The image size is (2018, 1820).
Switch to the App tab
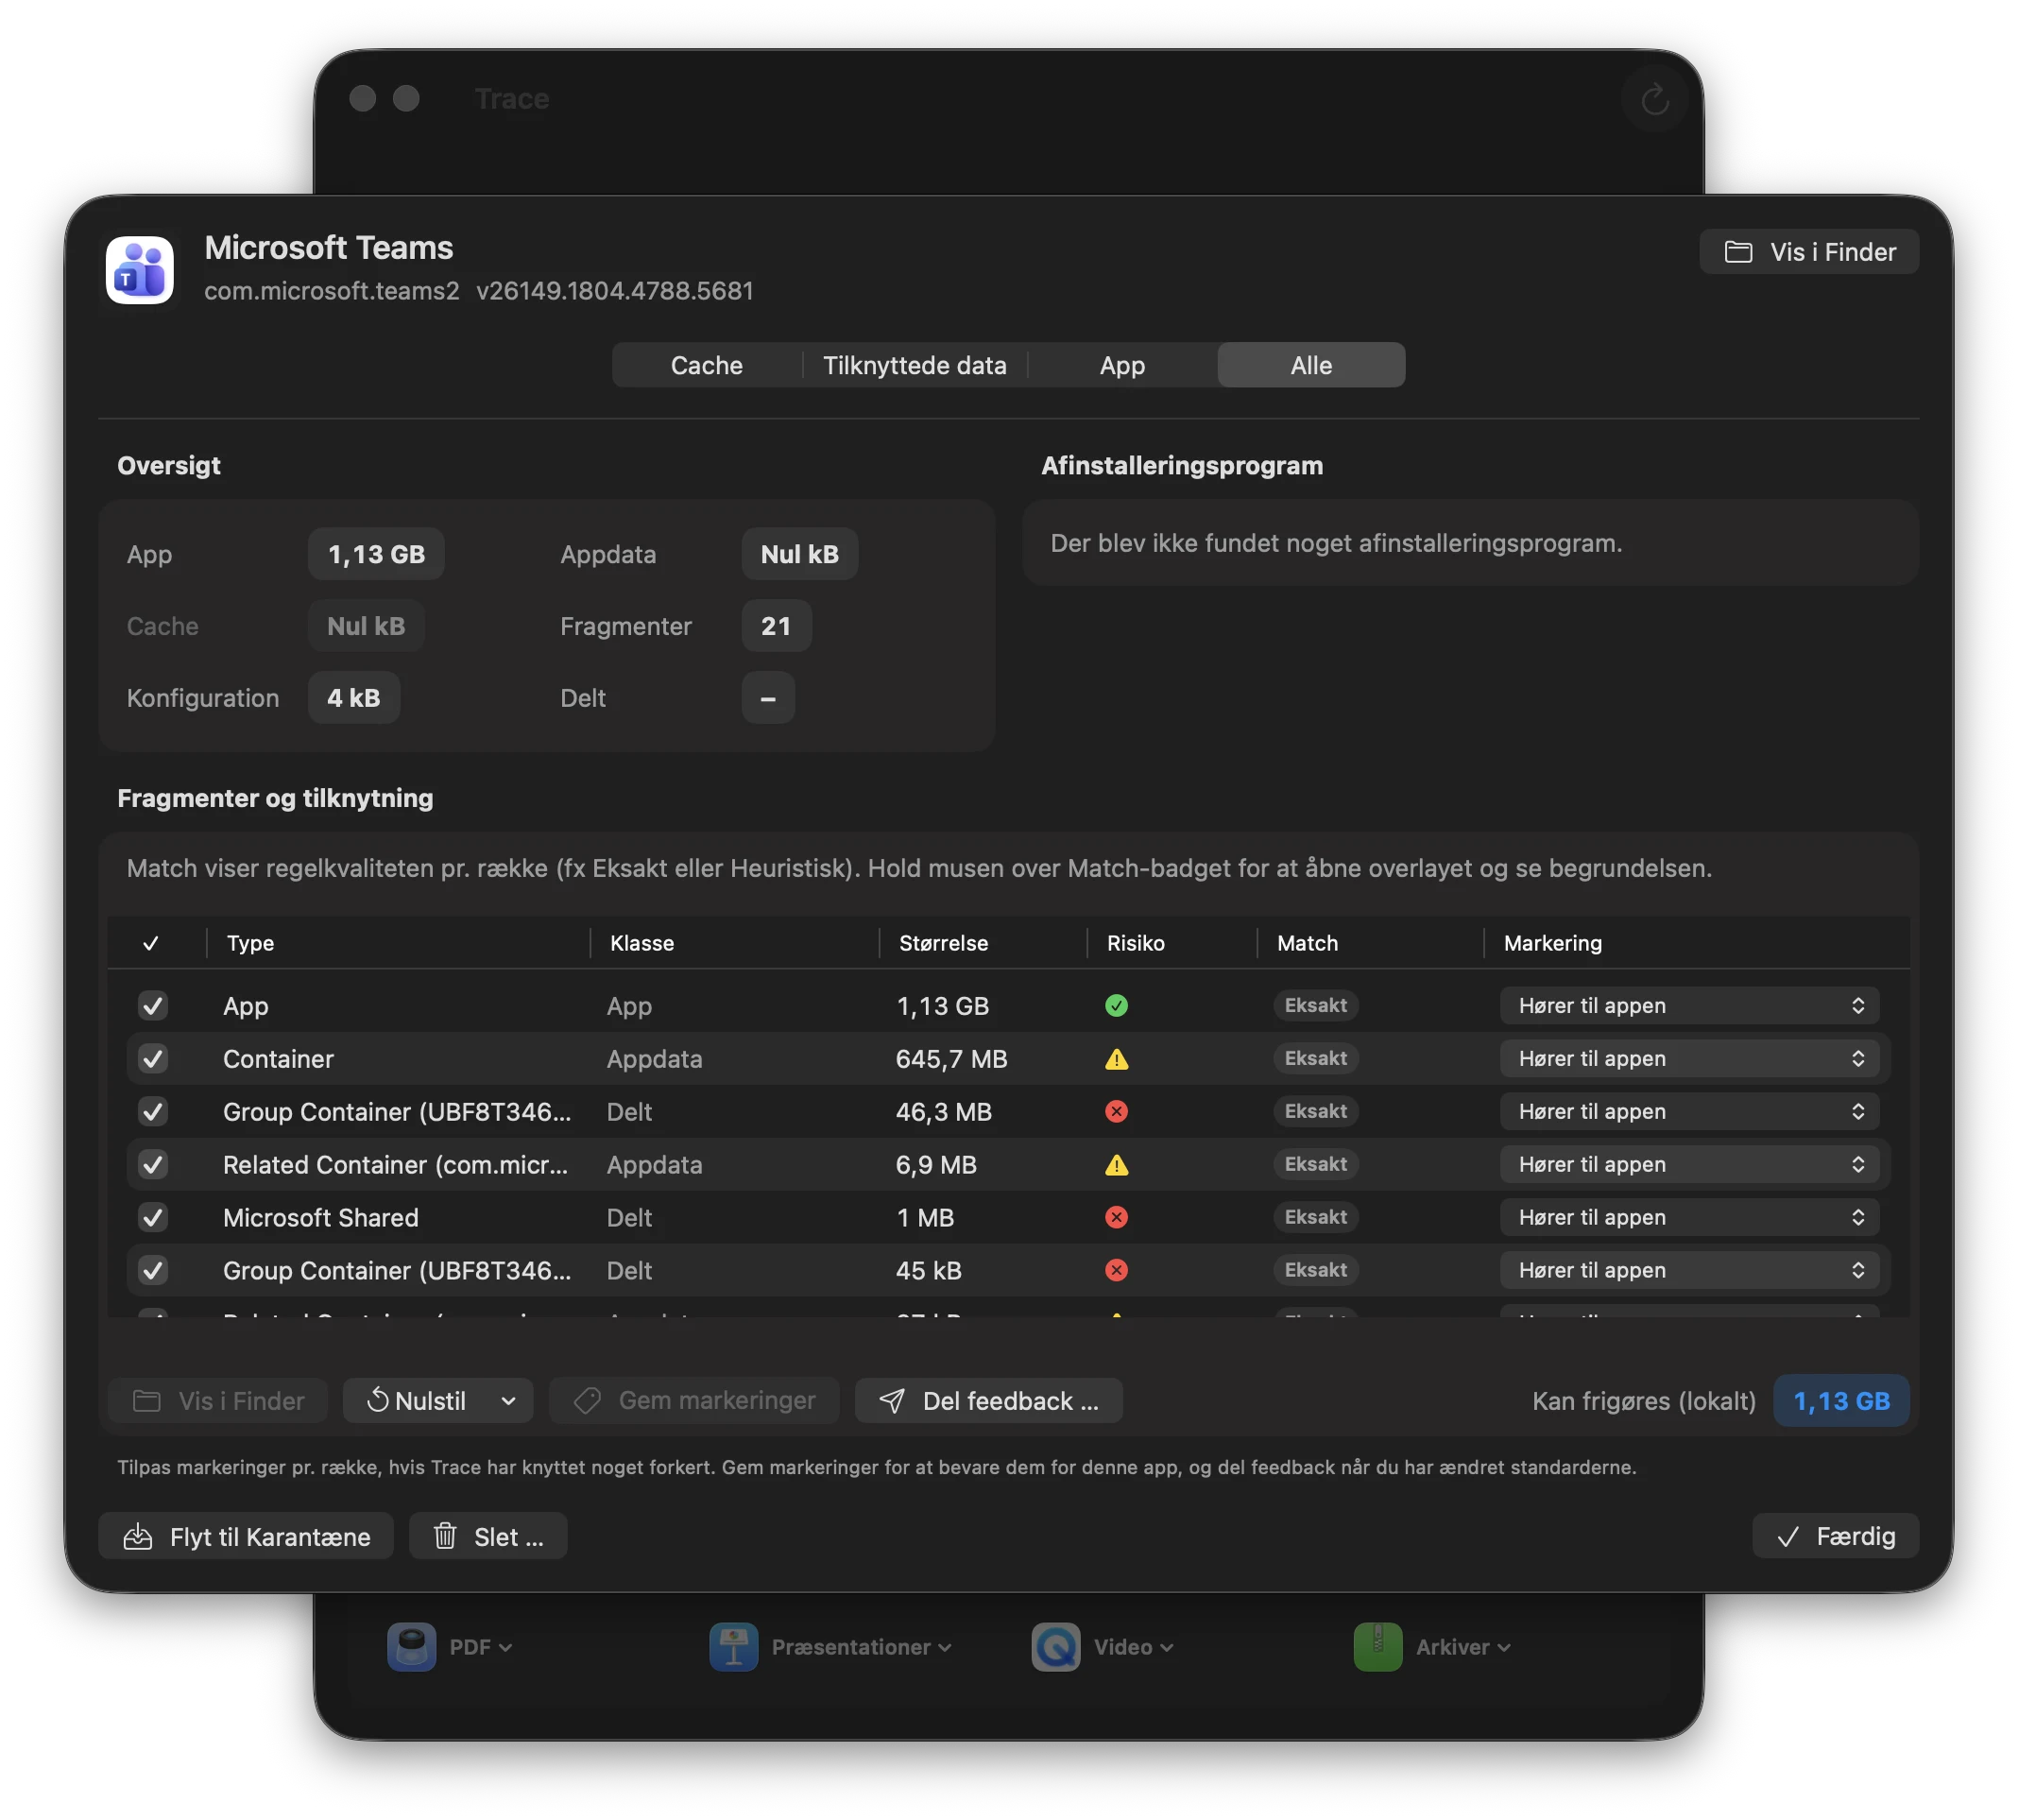coord(1122,365)
